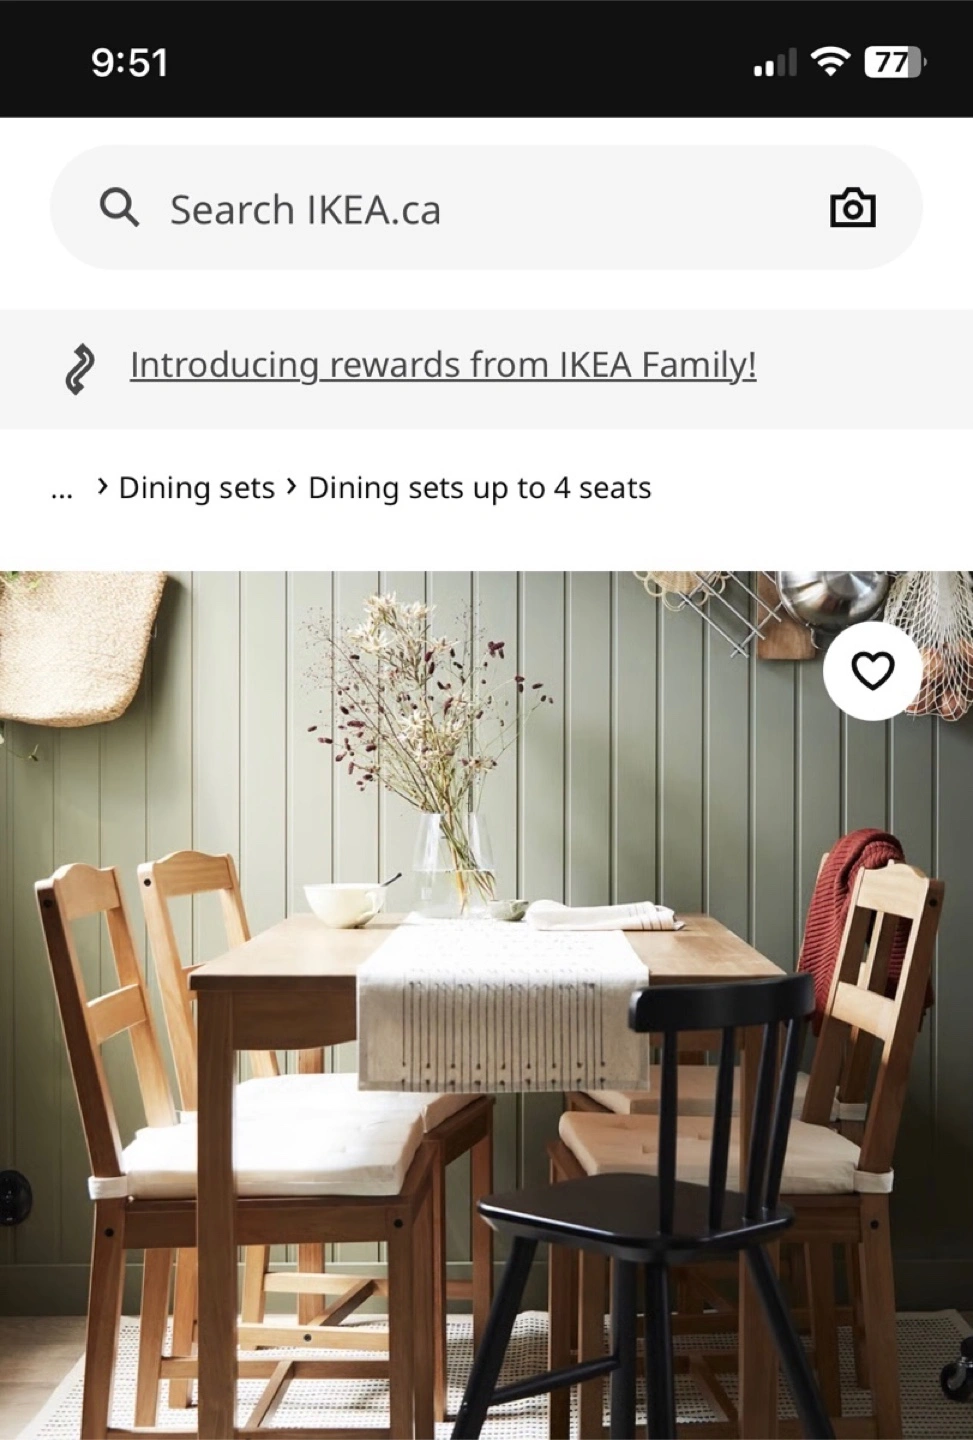Open Introducing rewards from IKEA Family link

[x=443, y=365]
